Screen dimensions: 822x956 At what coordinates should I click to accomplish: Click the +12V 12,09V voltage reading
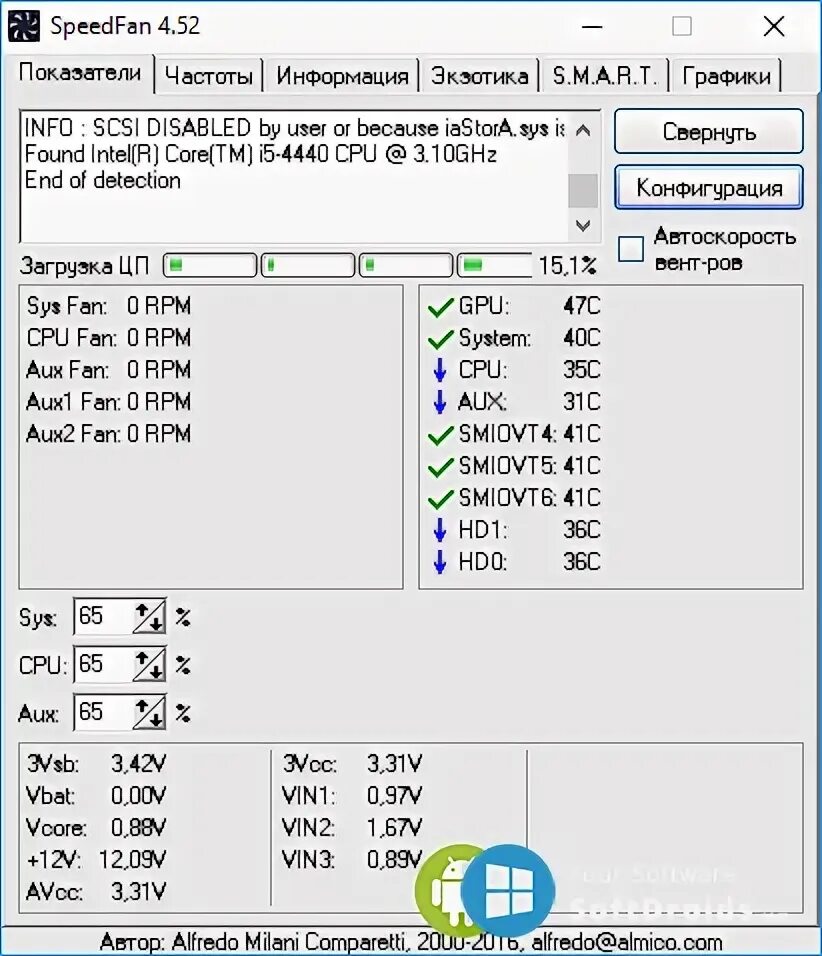(96, 860)
